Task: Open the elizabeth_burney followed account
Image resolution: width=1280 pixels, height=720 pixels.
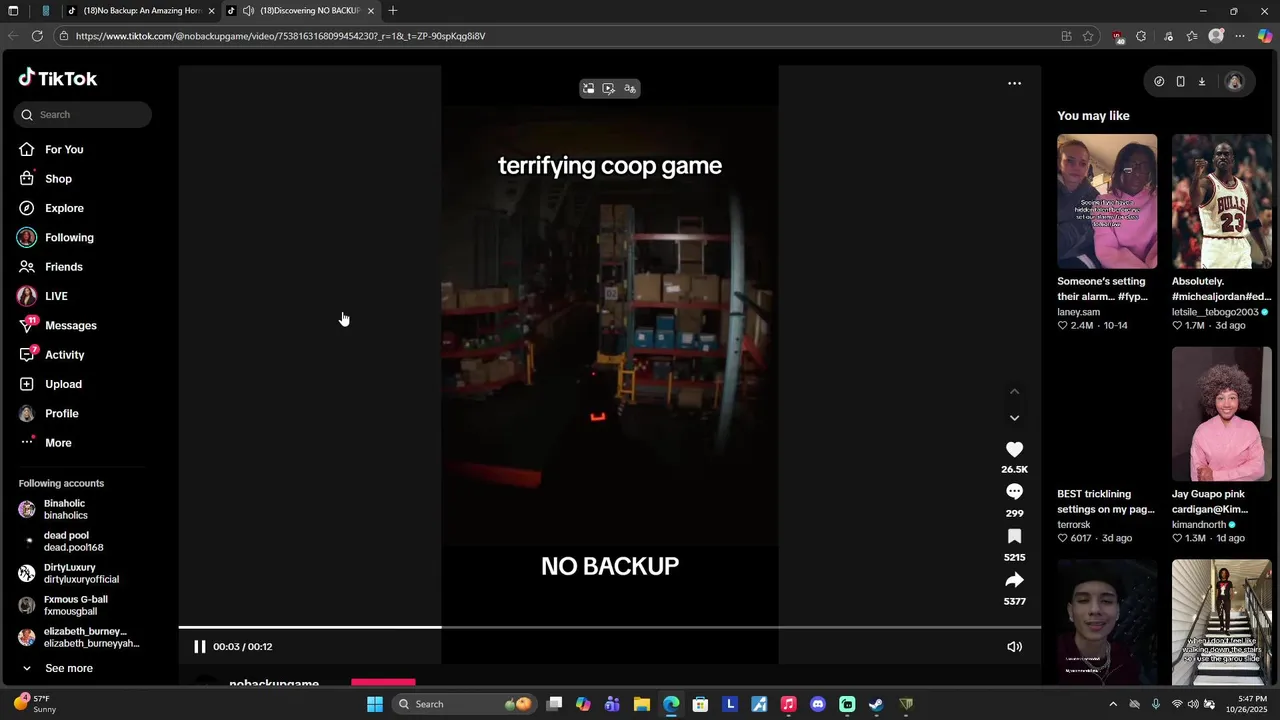Action: pos(79,637)
